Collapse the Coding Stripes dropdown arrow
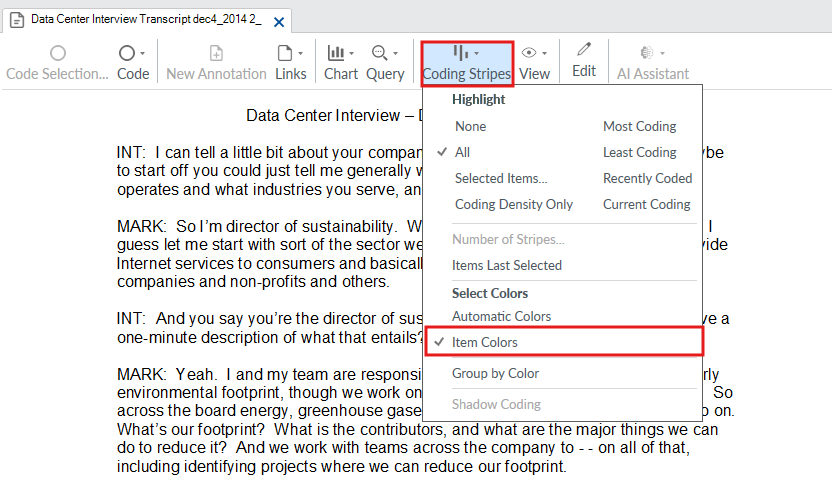832x480 pixels. (x=476, y=54)
